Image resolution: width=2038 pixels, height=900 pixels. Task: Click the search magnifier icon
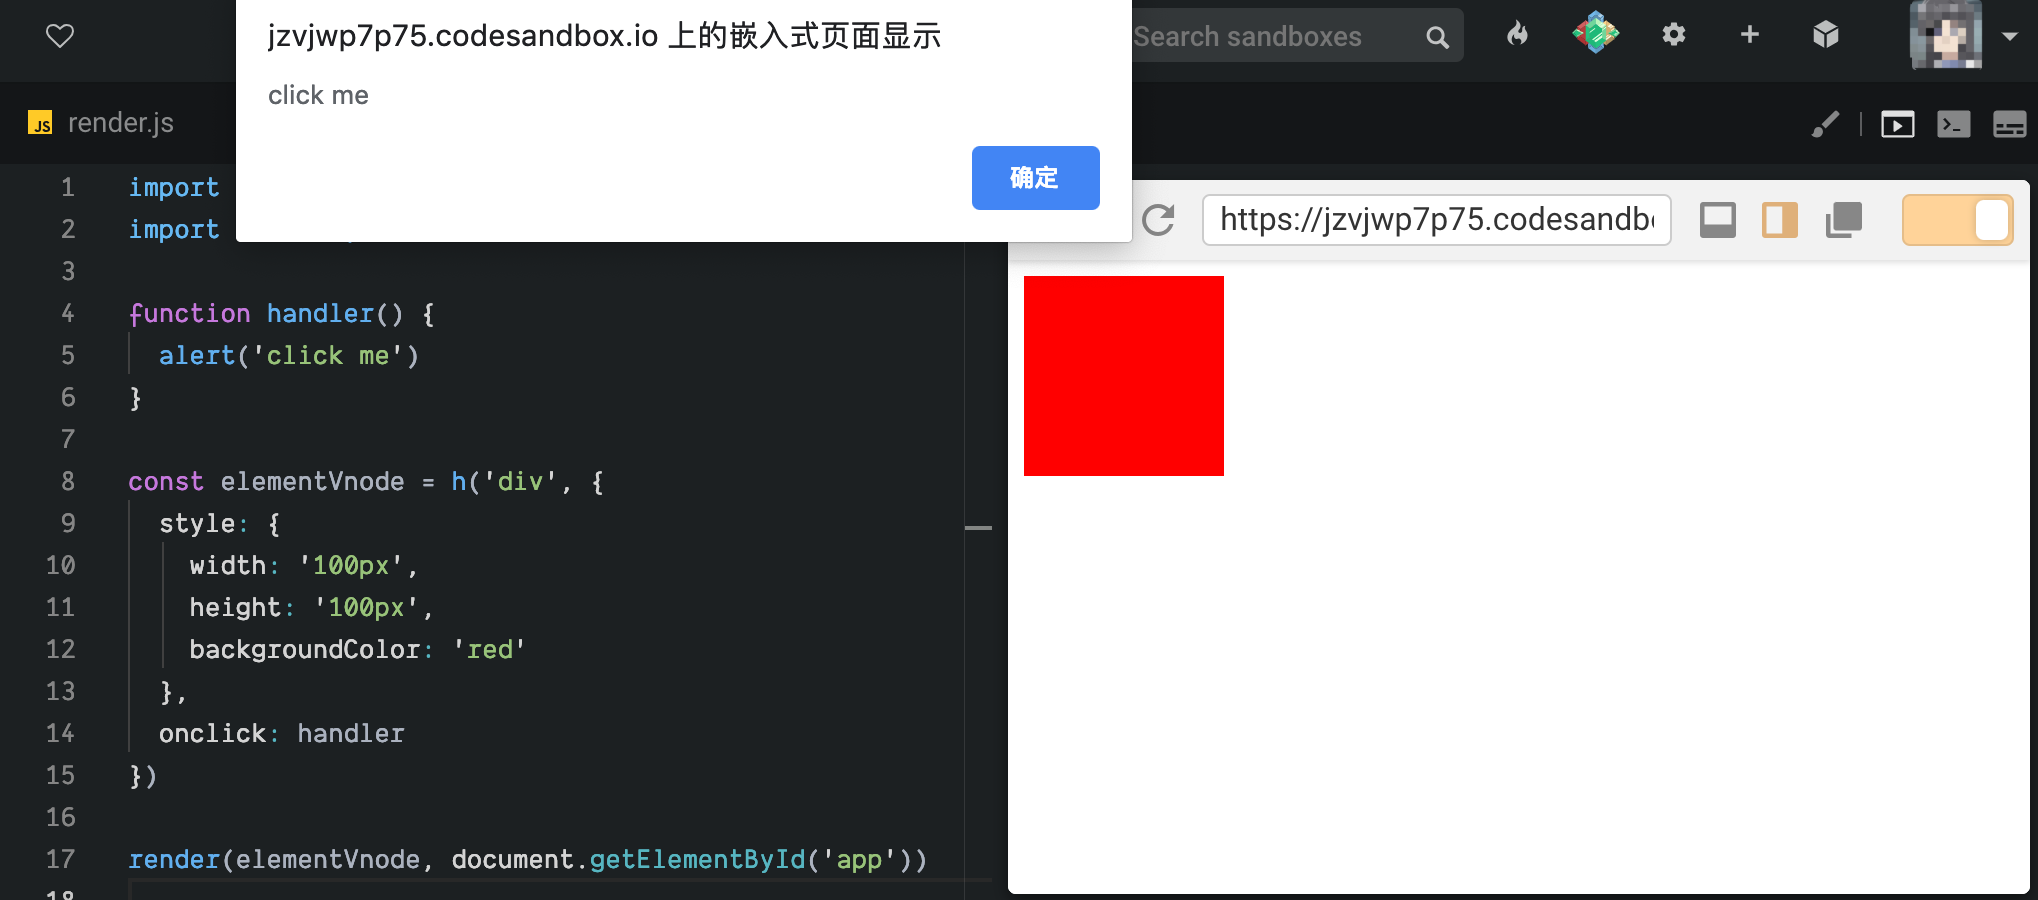point(1437,37)
